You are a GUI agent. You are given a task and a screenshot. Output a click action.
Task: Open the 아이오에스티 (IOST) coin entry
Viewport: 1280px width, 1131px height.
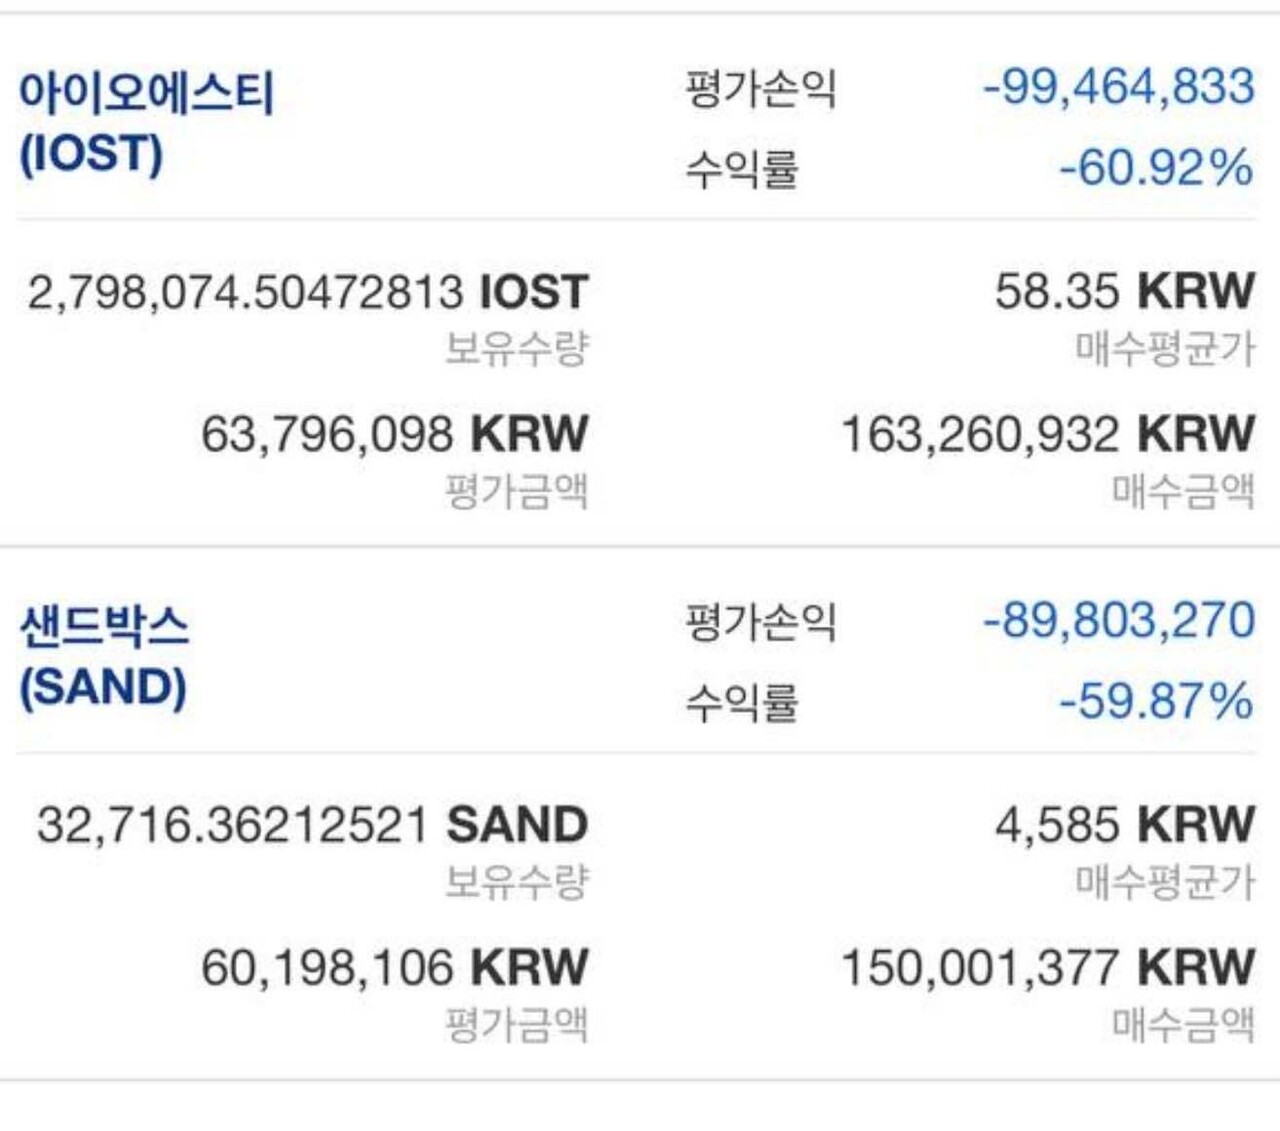(x=146, y=123)
